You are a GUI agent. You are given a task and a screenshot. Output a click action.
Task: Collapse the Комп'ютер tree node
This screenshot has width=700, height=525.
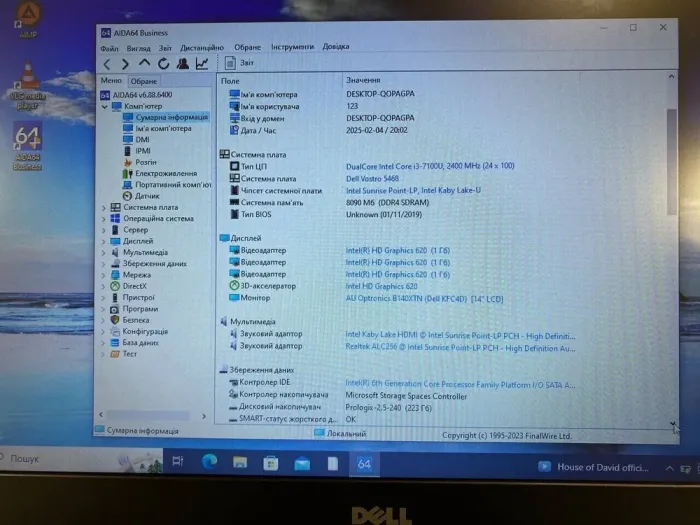click(104, 107)
